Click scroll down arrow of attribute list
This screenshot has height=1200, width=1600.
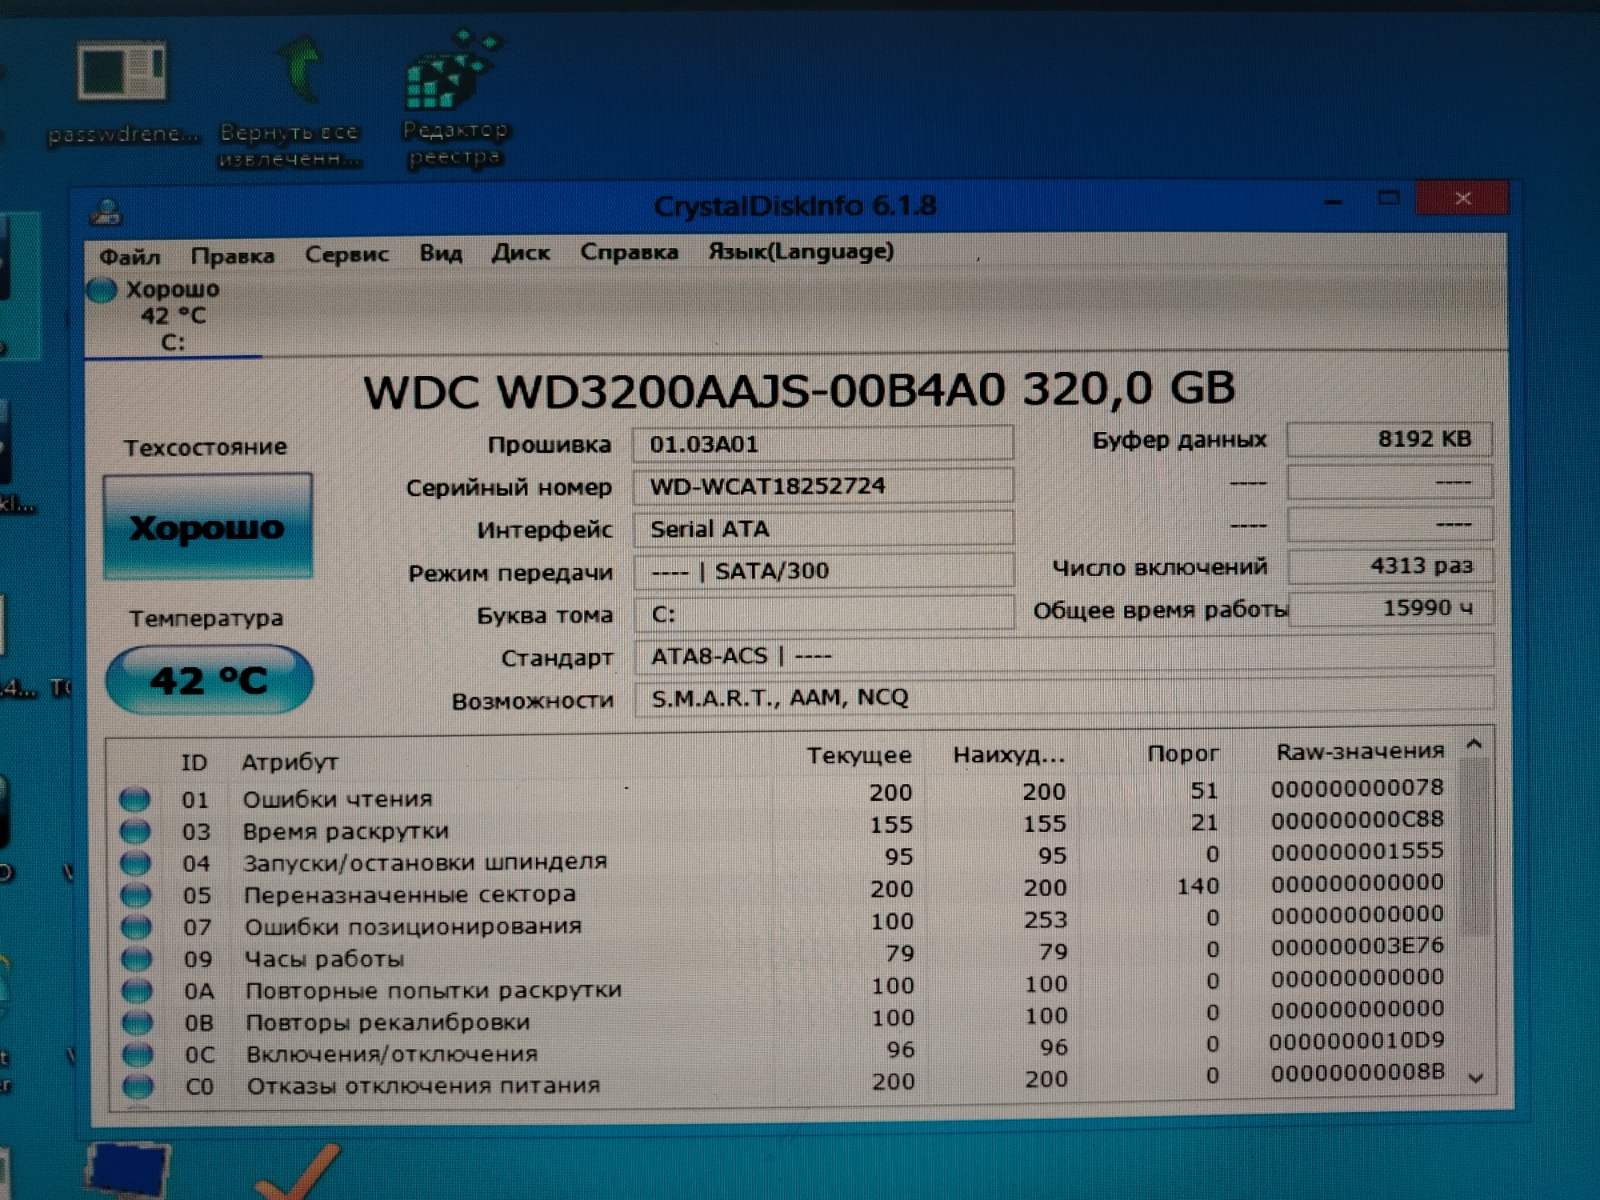1476,1077
